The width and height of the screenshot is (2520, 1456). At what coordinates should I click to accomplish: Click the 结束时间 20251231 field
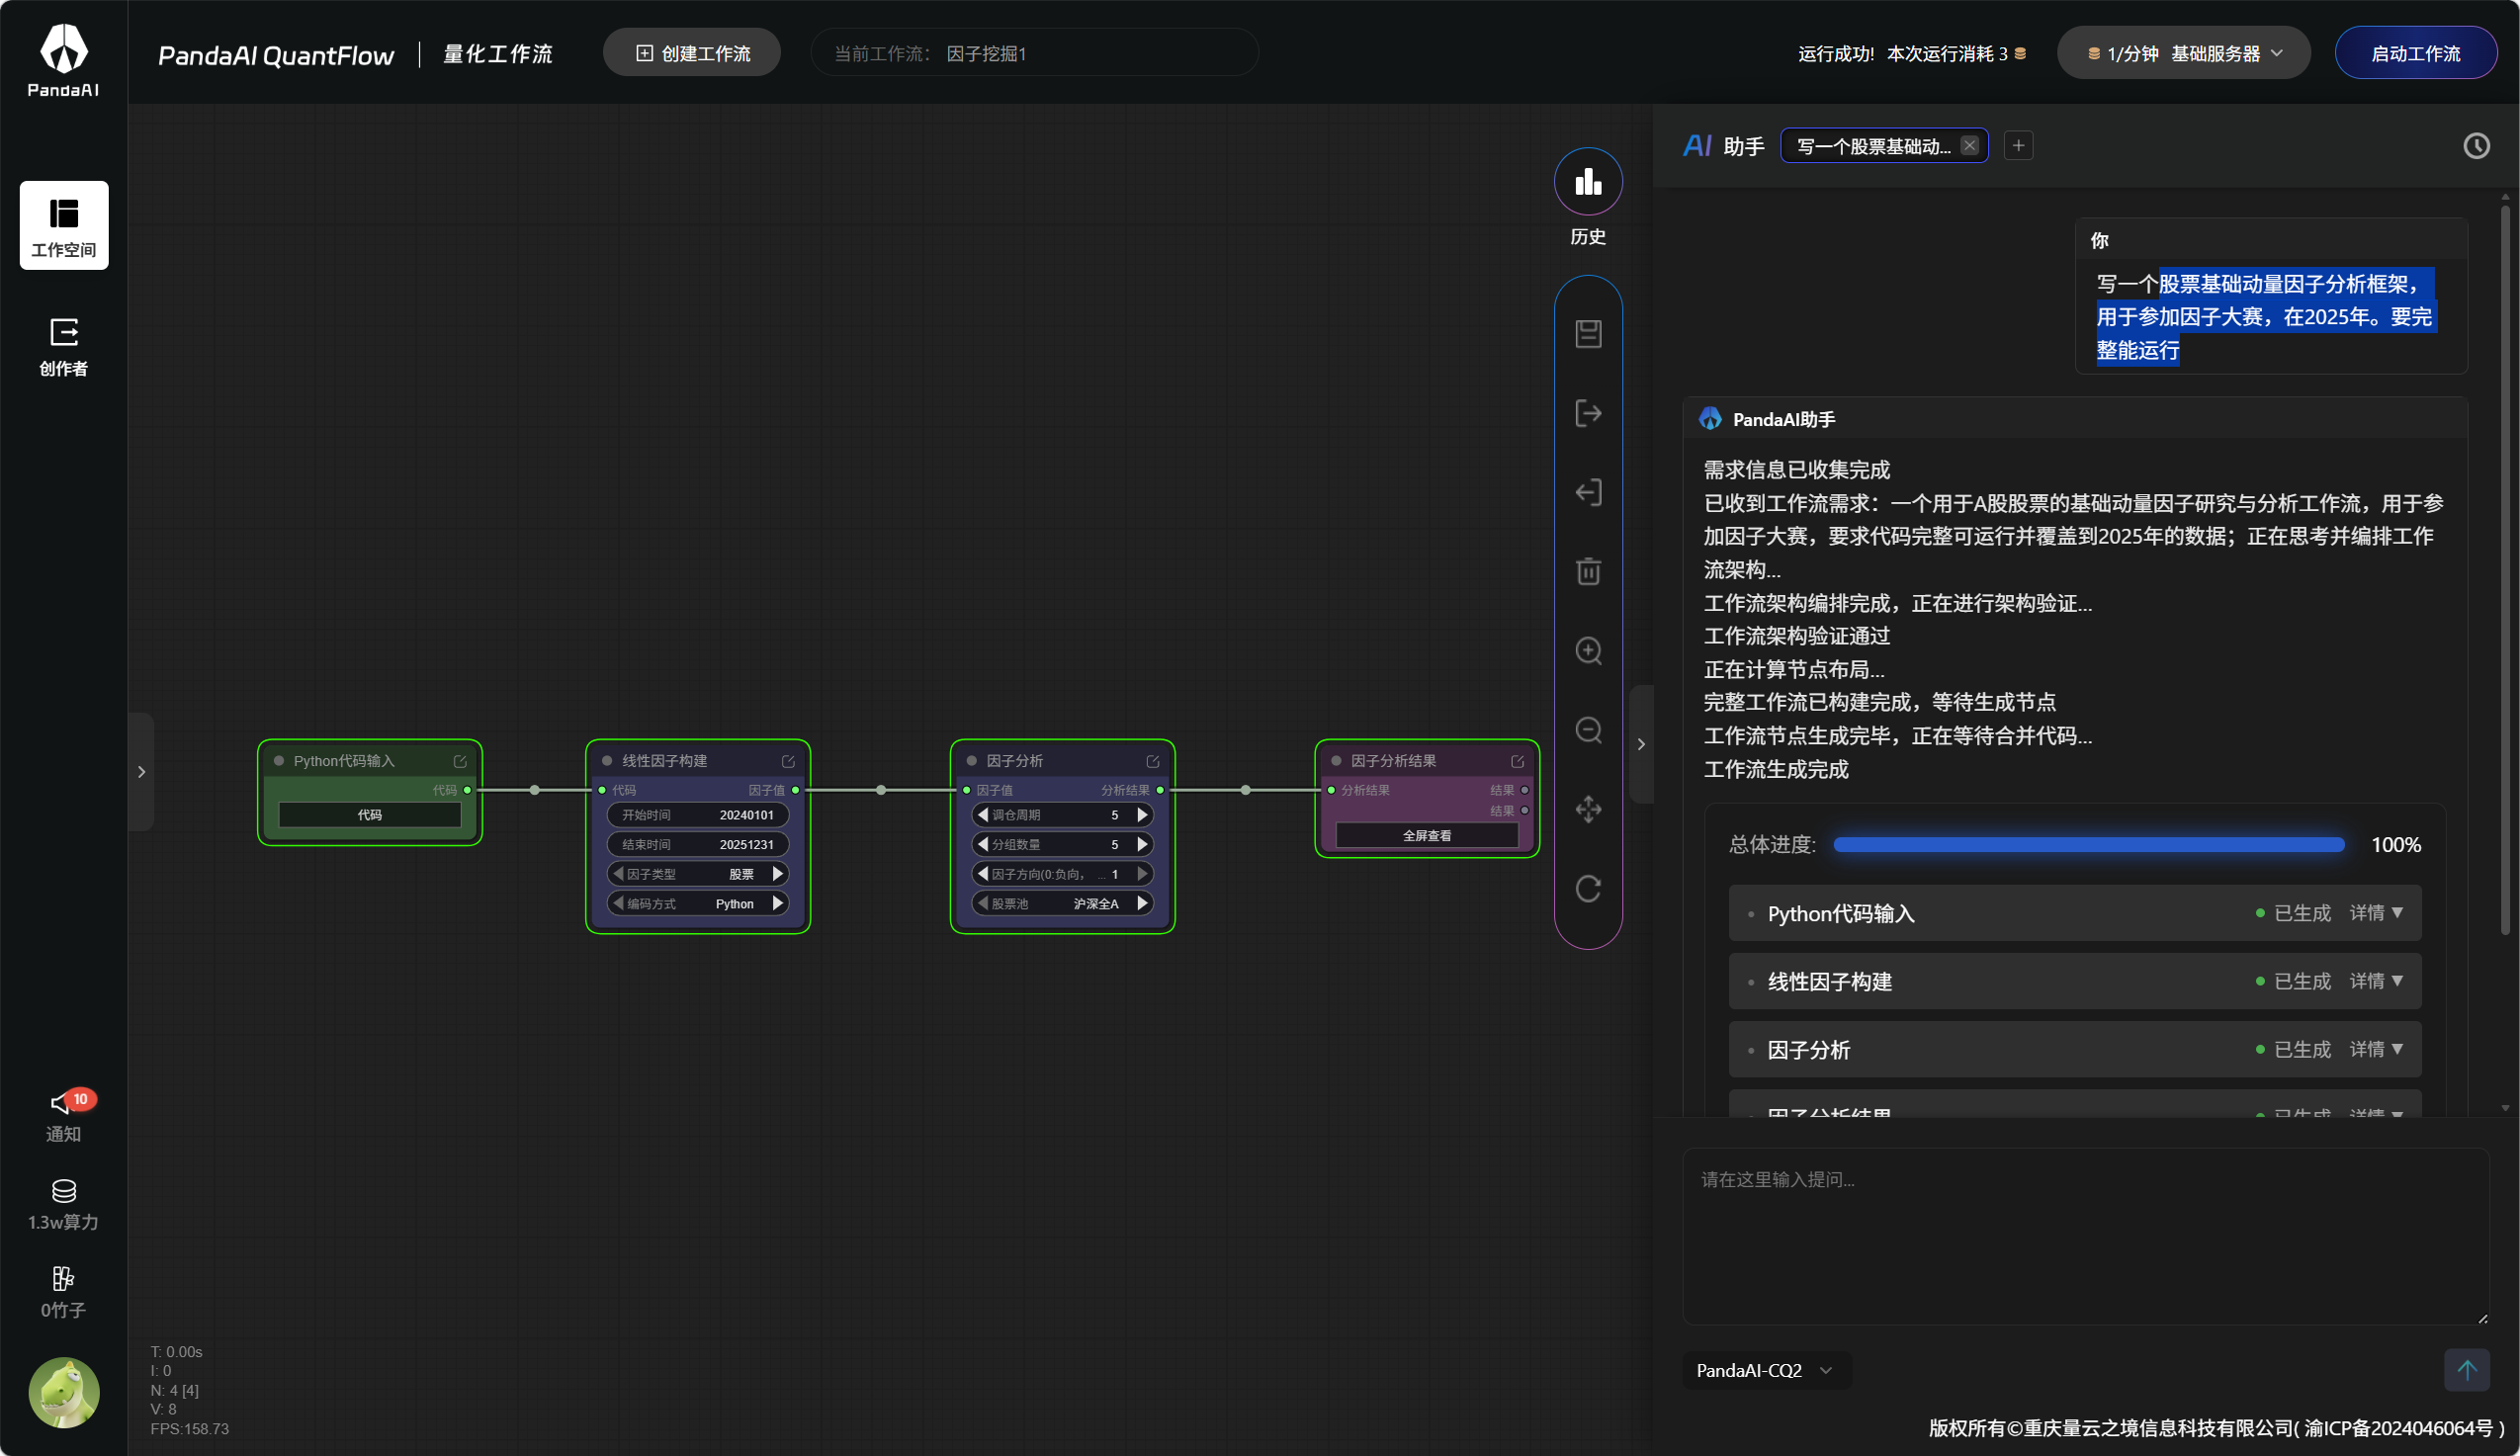pos(698,845)
